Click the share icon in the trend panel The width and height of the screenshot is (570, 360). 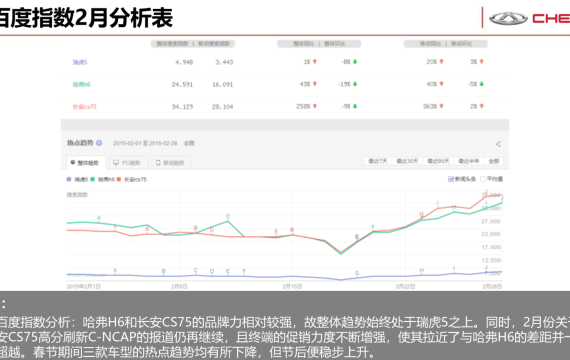498,144
